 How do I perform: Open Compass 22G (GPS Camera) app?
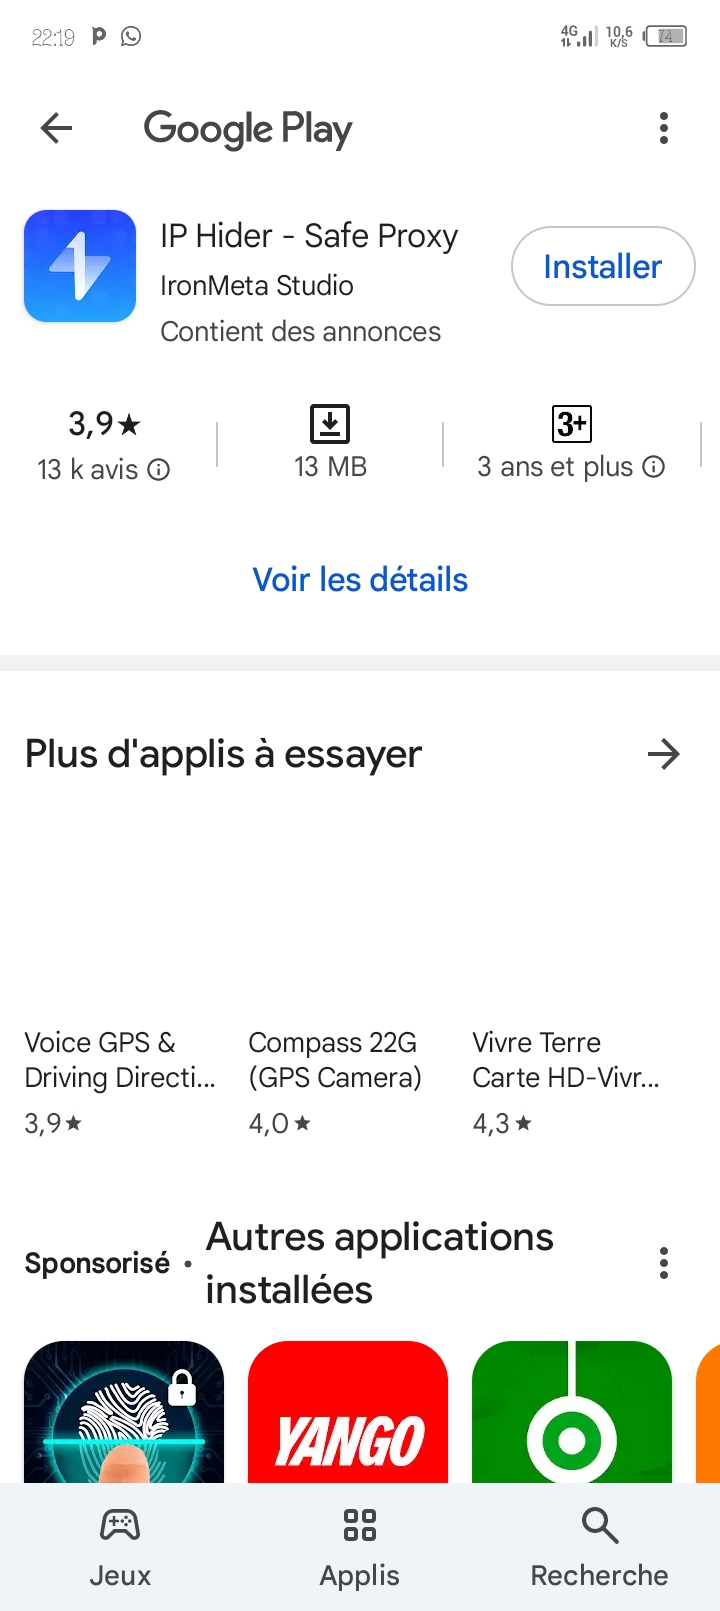click(335, 1060)
